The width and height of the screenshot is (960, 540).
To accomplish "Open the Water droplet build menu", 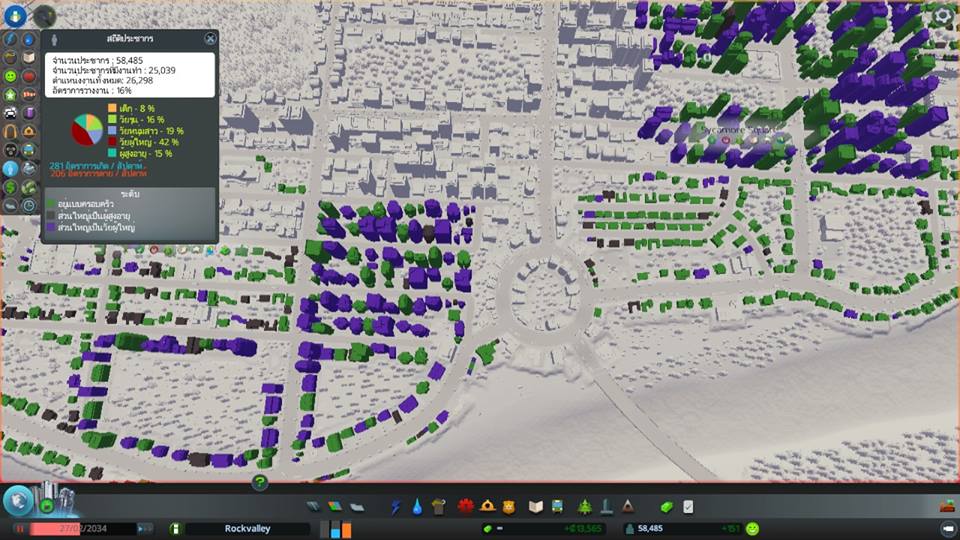I will [x=417, y=506].
